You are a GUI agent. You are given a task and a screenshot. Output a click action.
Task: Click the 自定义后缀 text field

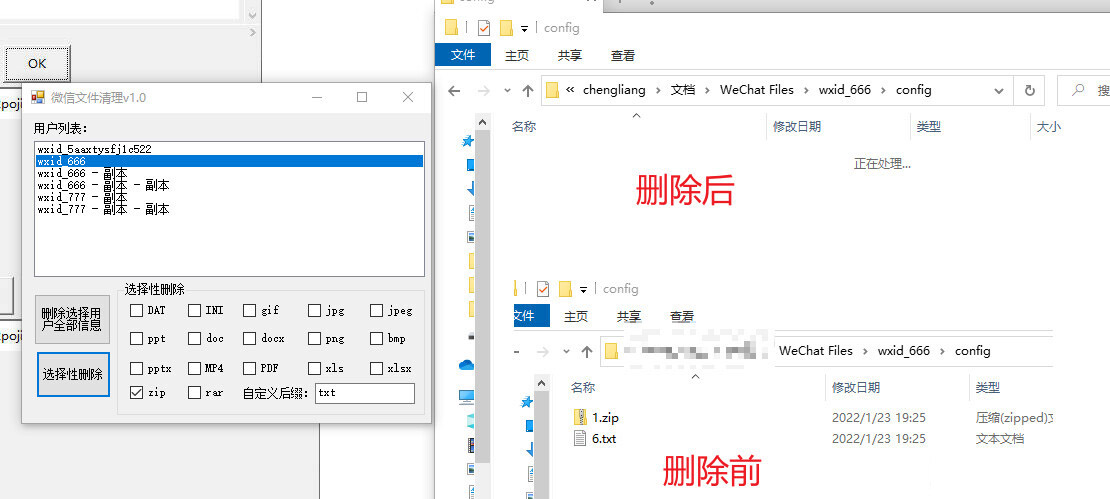[365, 393]
